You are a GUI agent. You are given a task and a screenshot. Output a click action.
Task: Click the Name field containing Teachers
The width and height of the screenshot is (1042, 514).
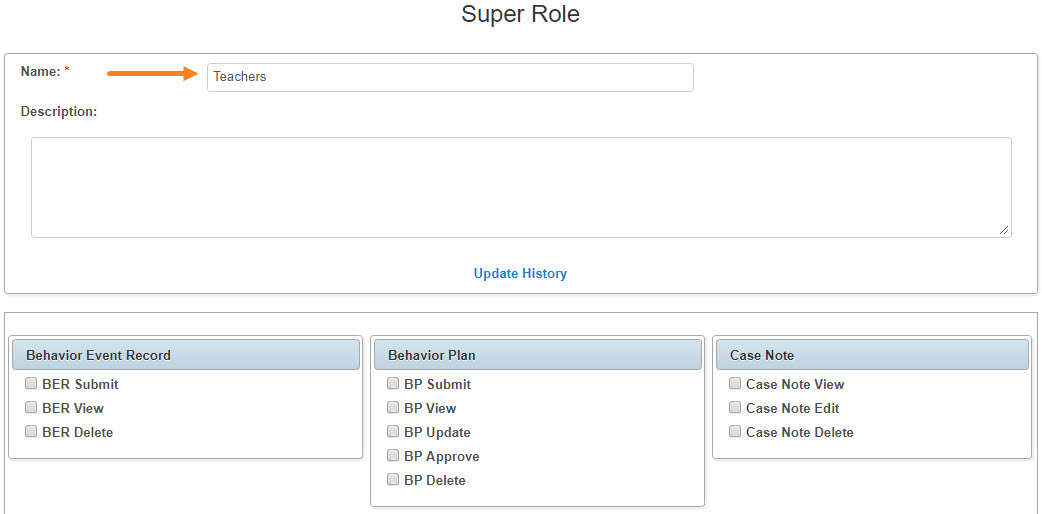click(x=450, y=77)
